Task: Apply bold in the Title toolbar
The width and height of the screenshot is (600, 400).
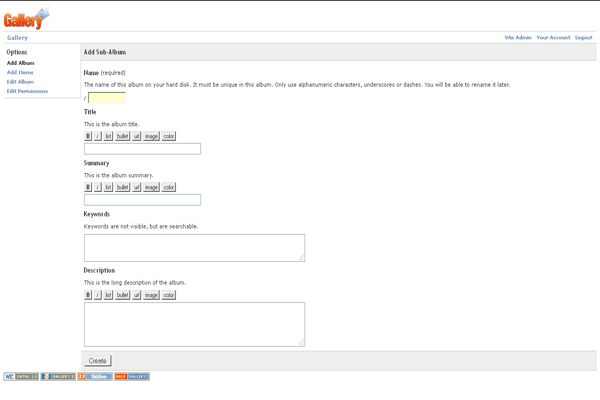Action: (88, 136)
